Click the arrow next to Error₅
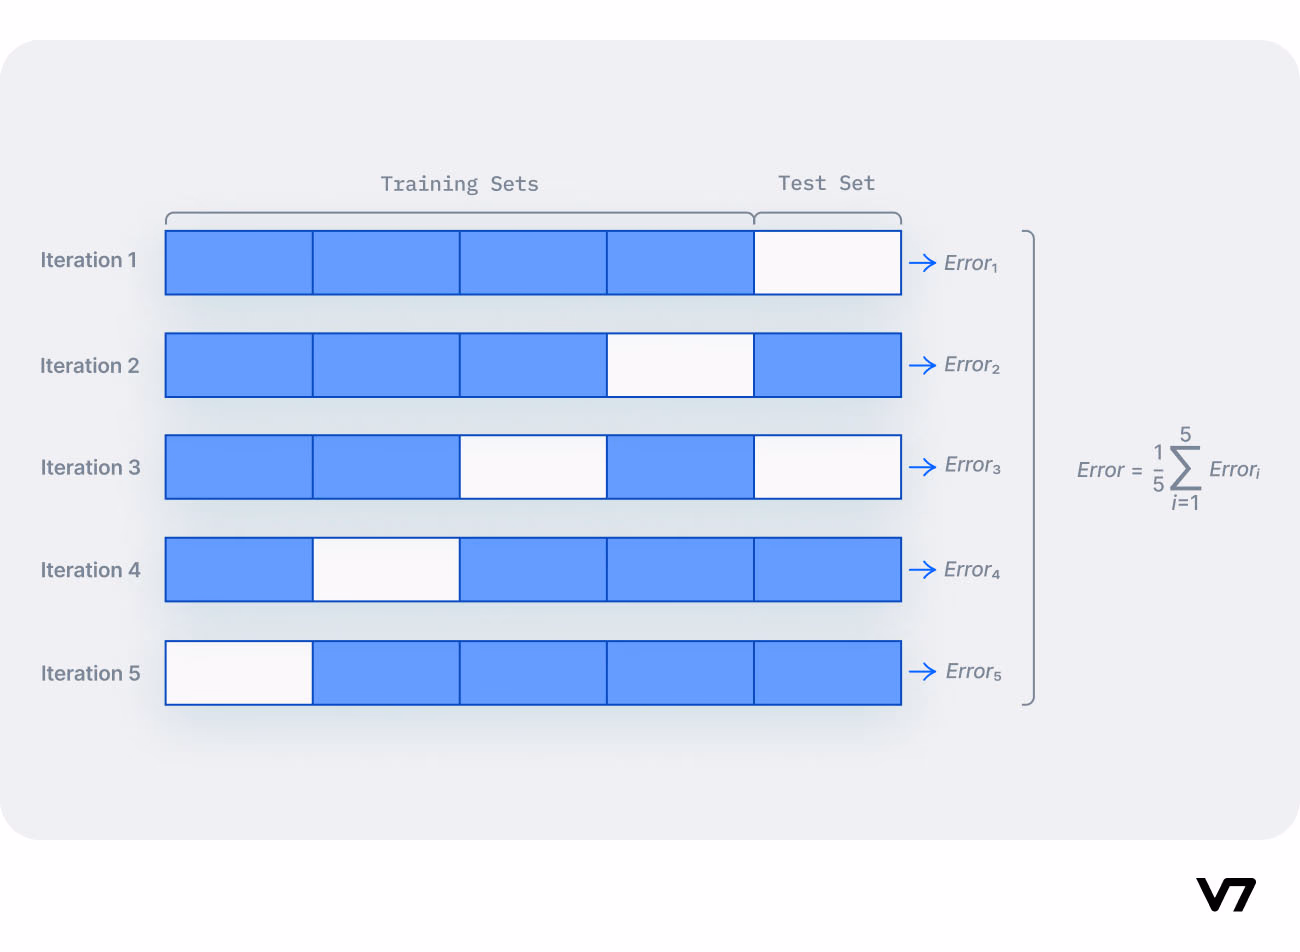1300x952 pixels. 922,671
